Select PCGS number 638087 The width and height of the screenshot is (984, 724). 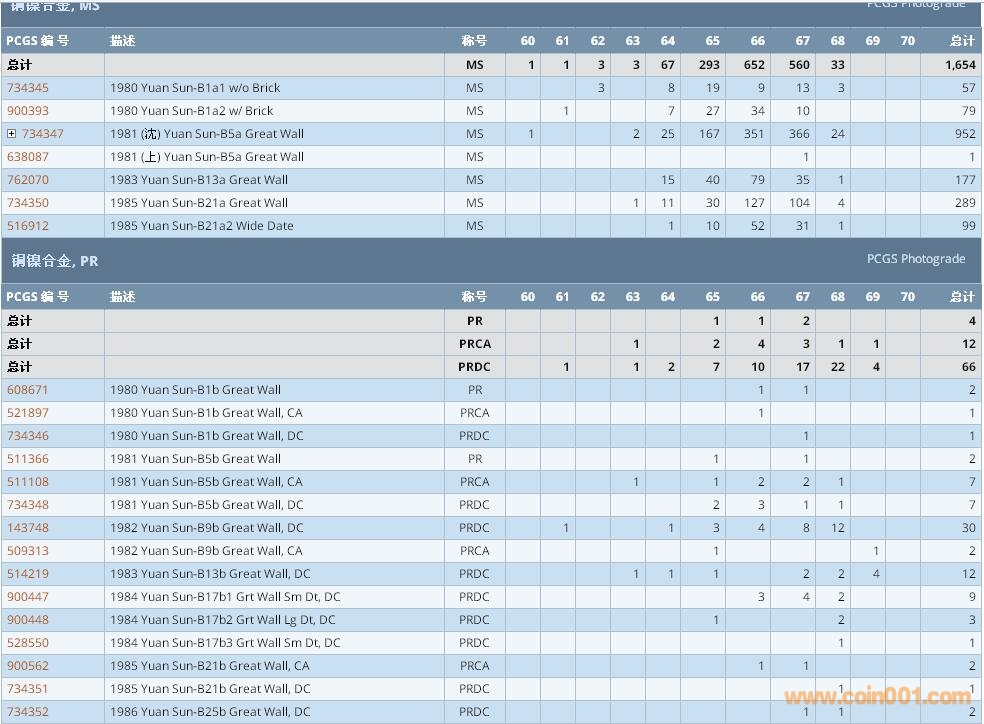point(27,157)
